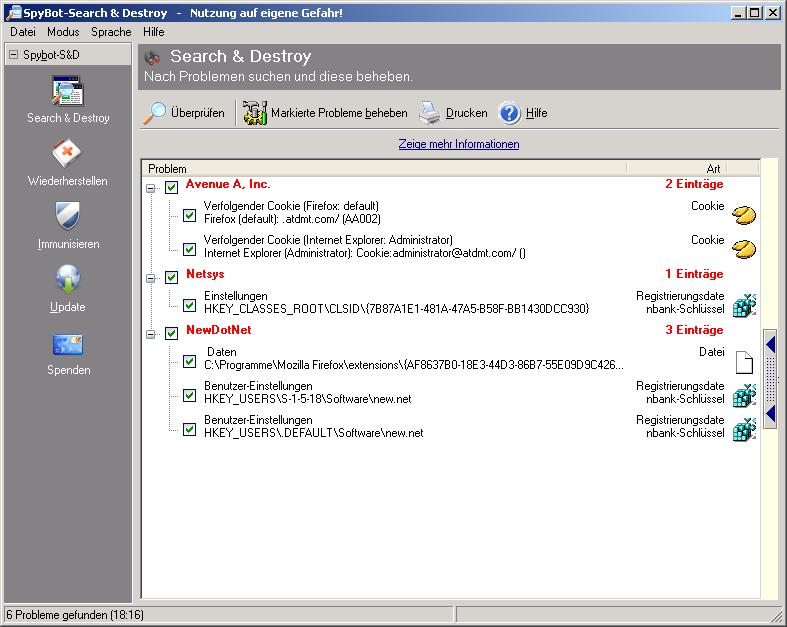Click the Zeige mehr Informationen link

pos(459,144)
